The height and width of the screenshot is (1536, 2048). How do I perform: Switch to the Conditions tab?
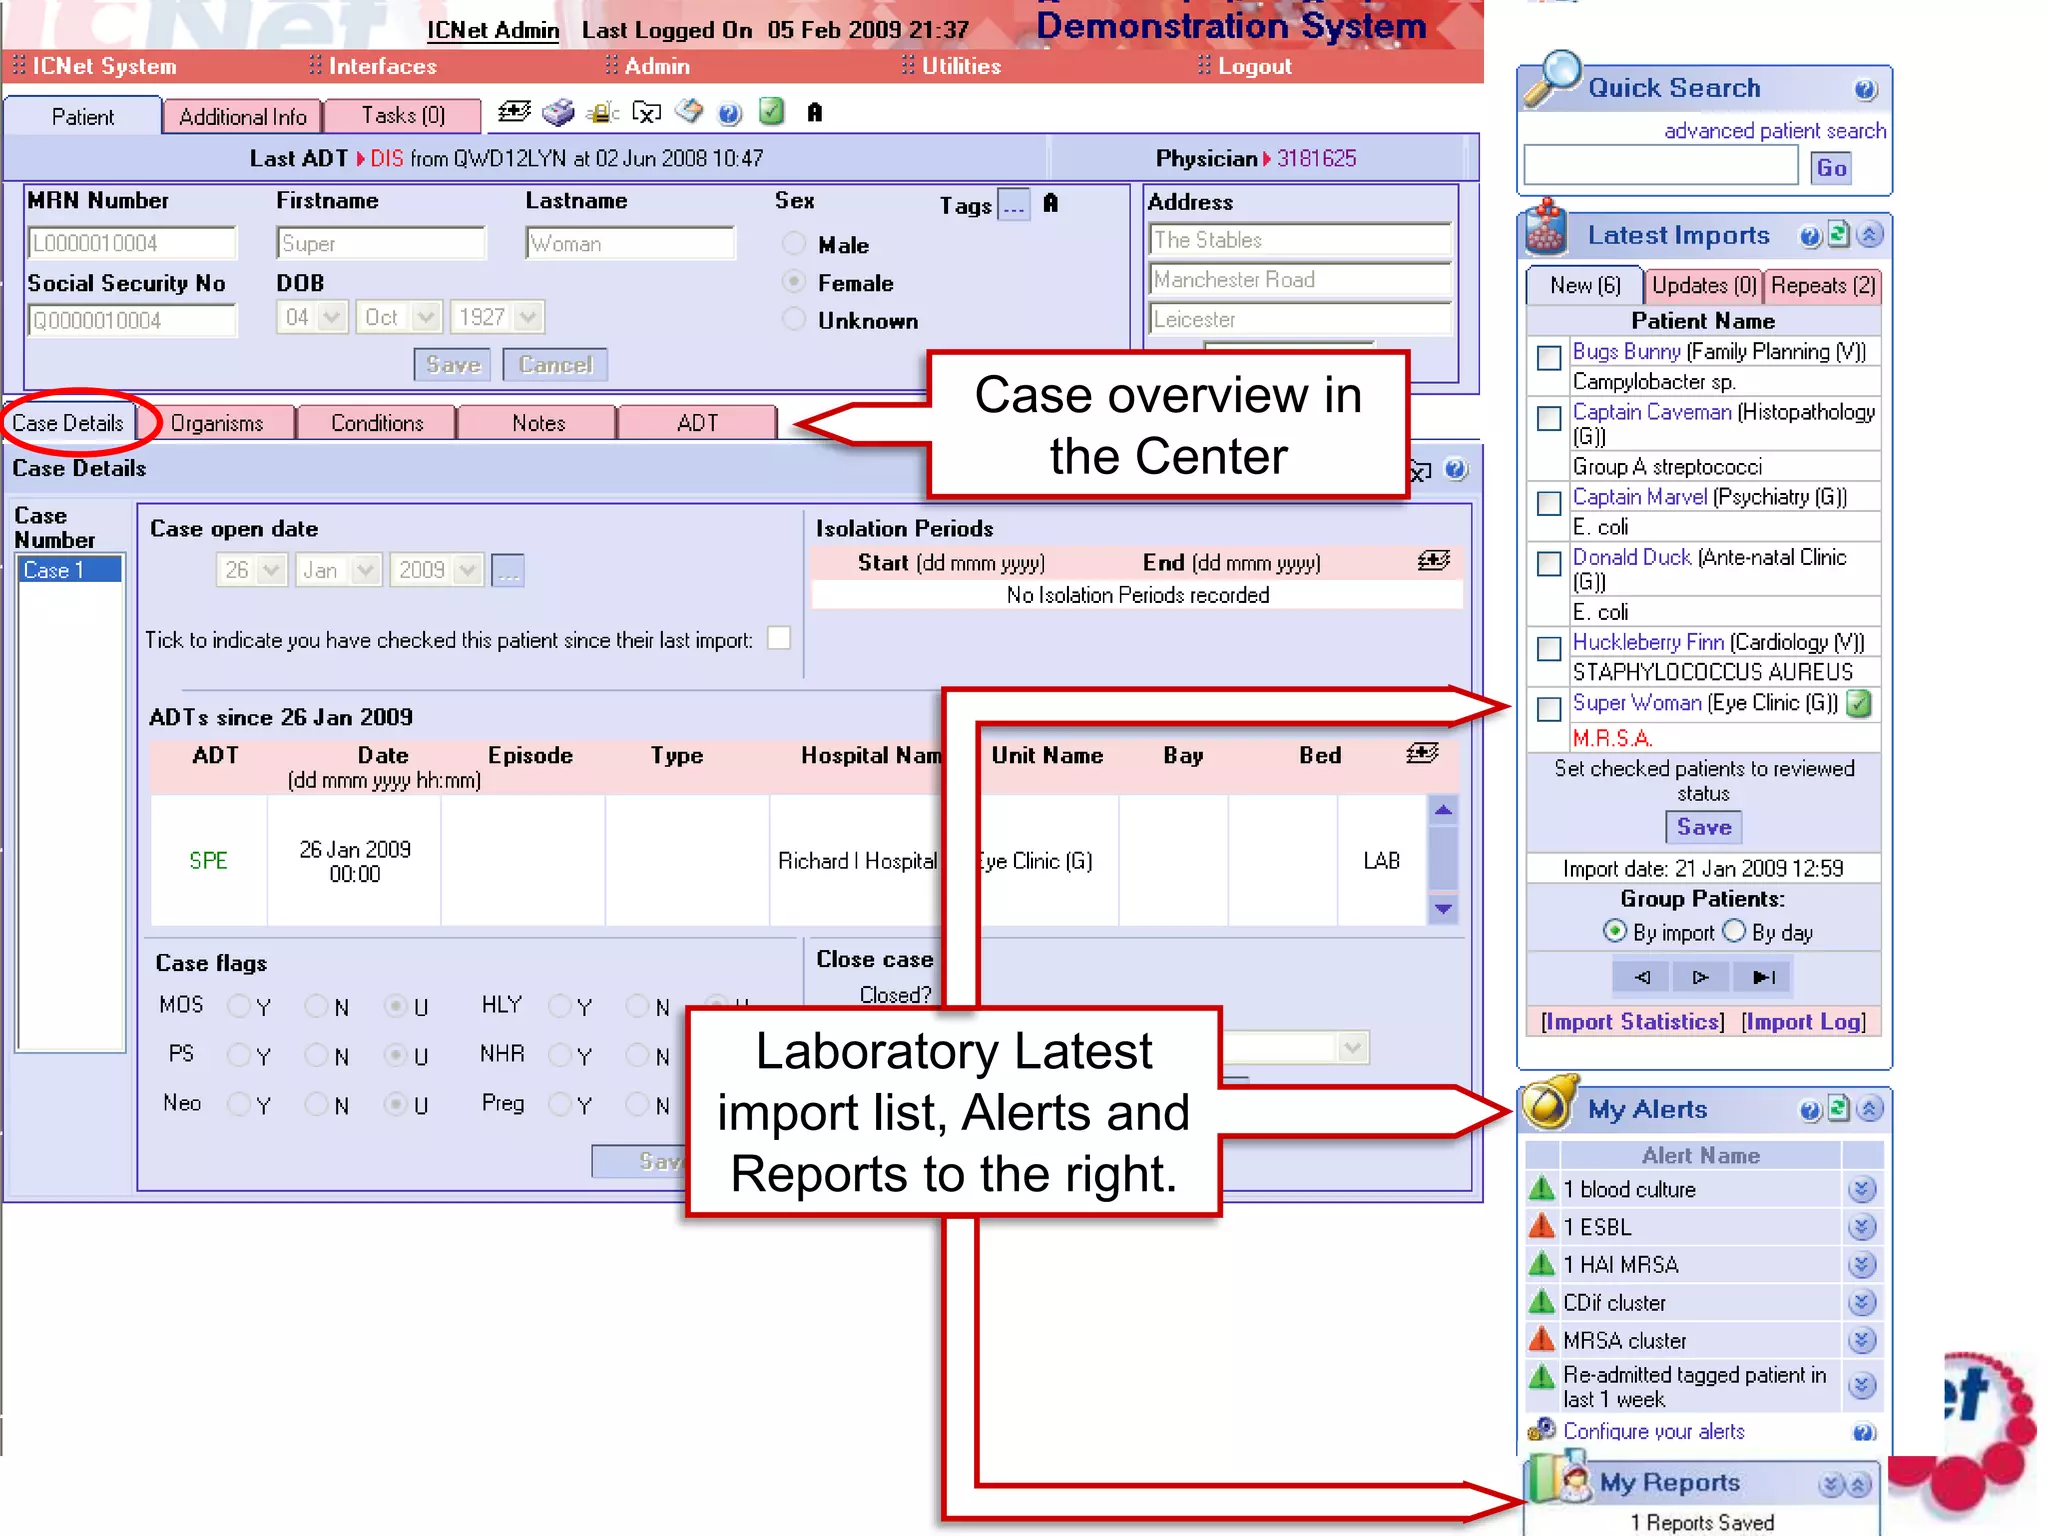tap(377, 423)
